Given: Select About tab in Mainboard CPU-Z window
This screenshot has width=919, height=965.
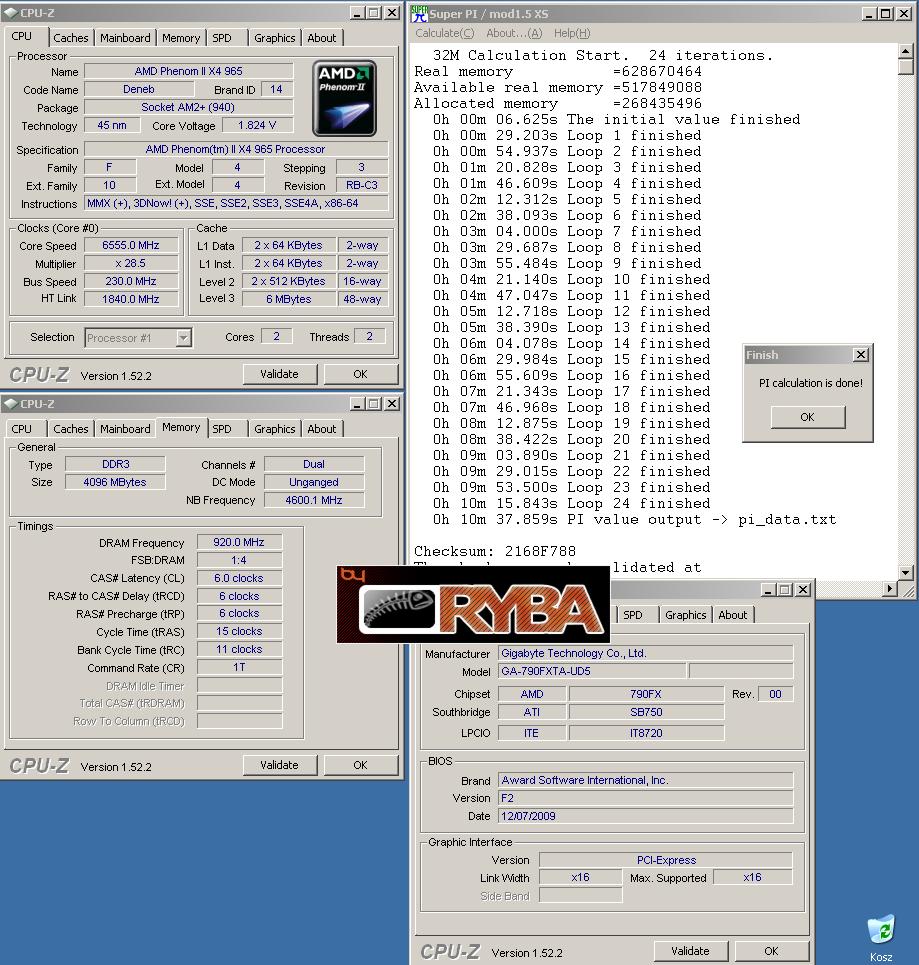Looking at the screenshot, I should 732,615.
